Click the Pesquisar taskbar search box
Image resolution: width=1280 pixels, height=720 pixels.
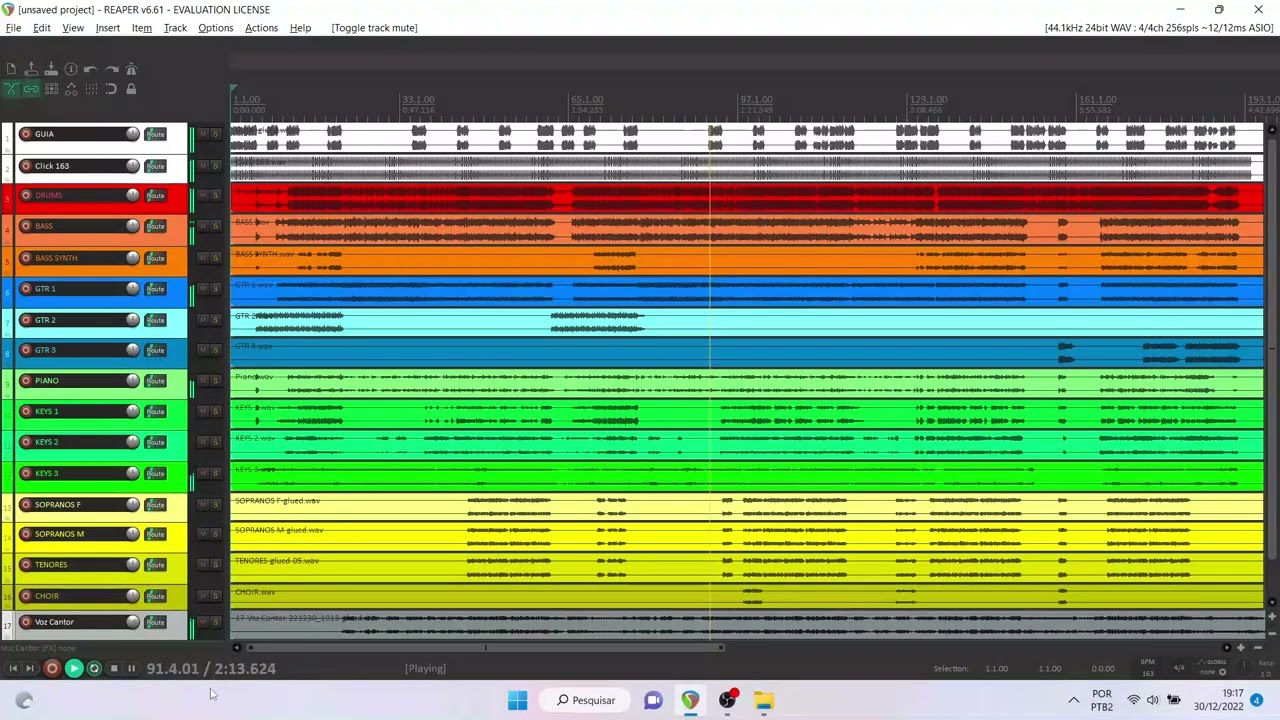coord(586,700)
